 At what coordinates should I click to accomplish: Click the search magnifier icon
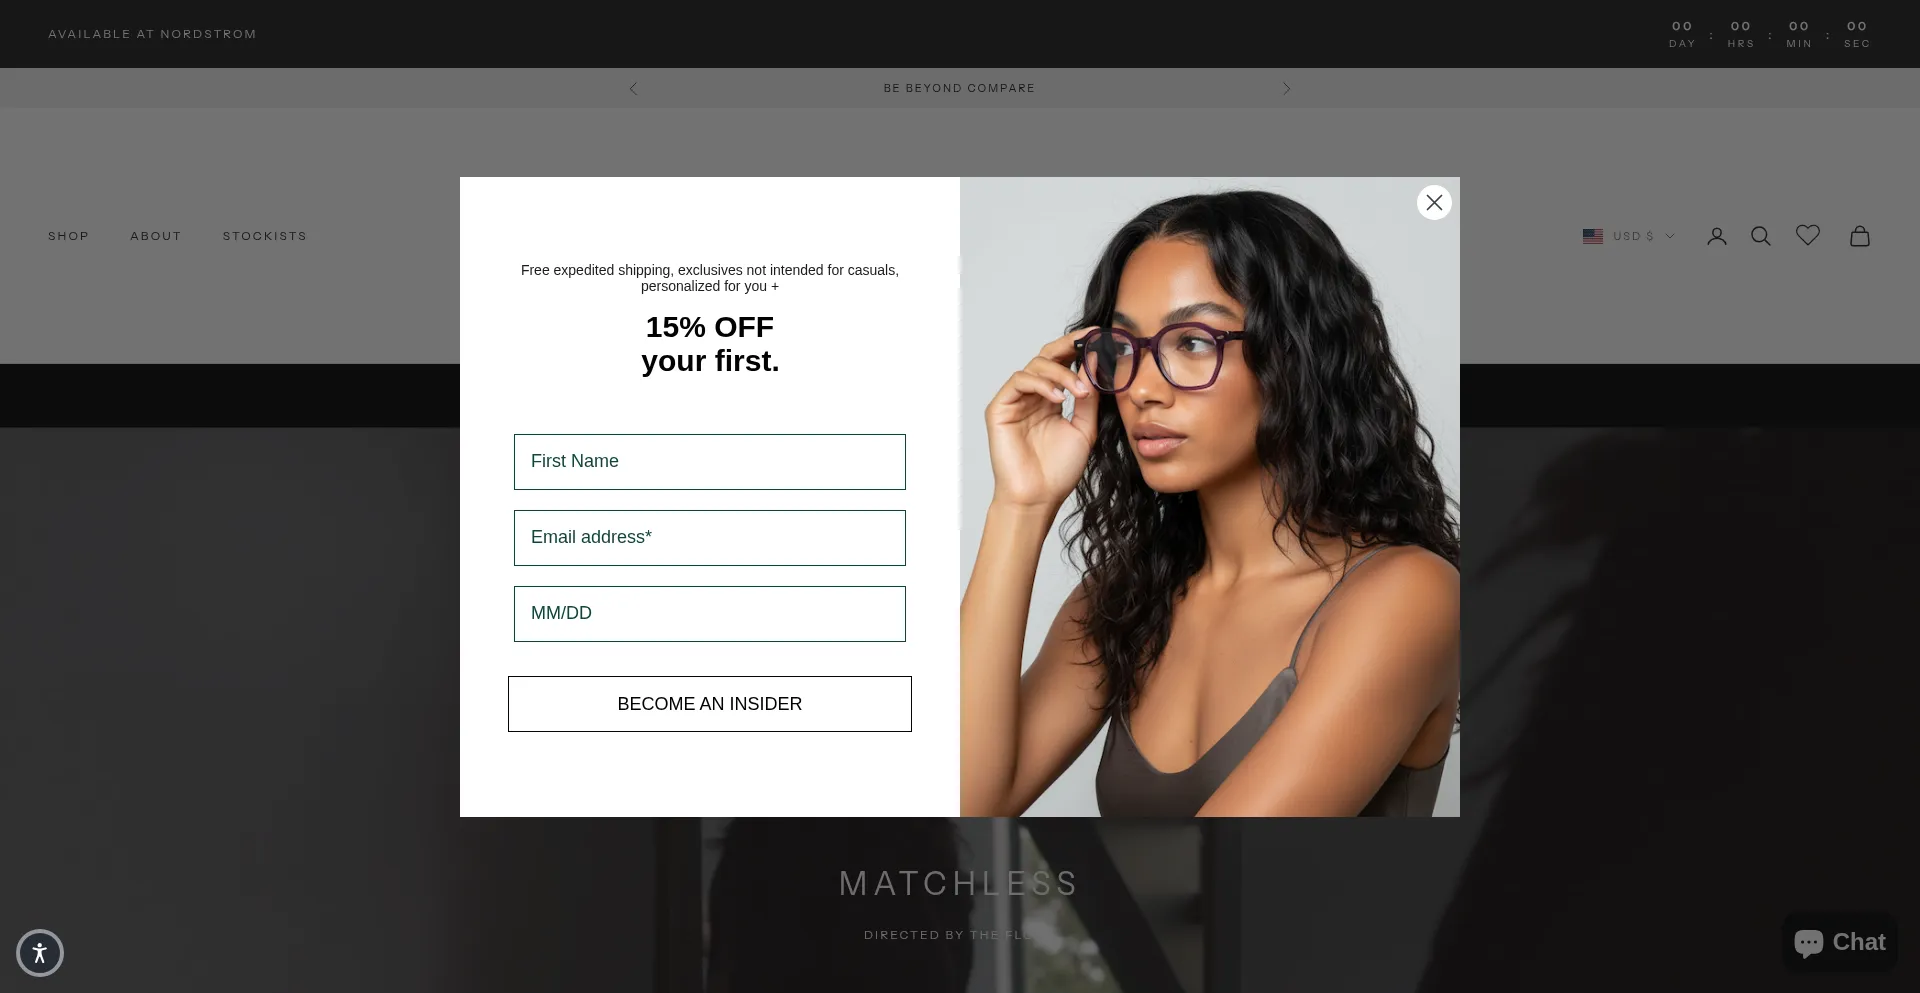(1761, 236)
